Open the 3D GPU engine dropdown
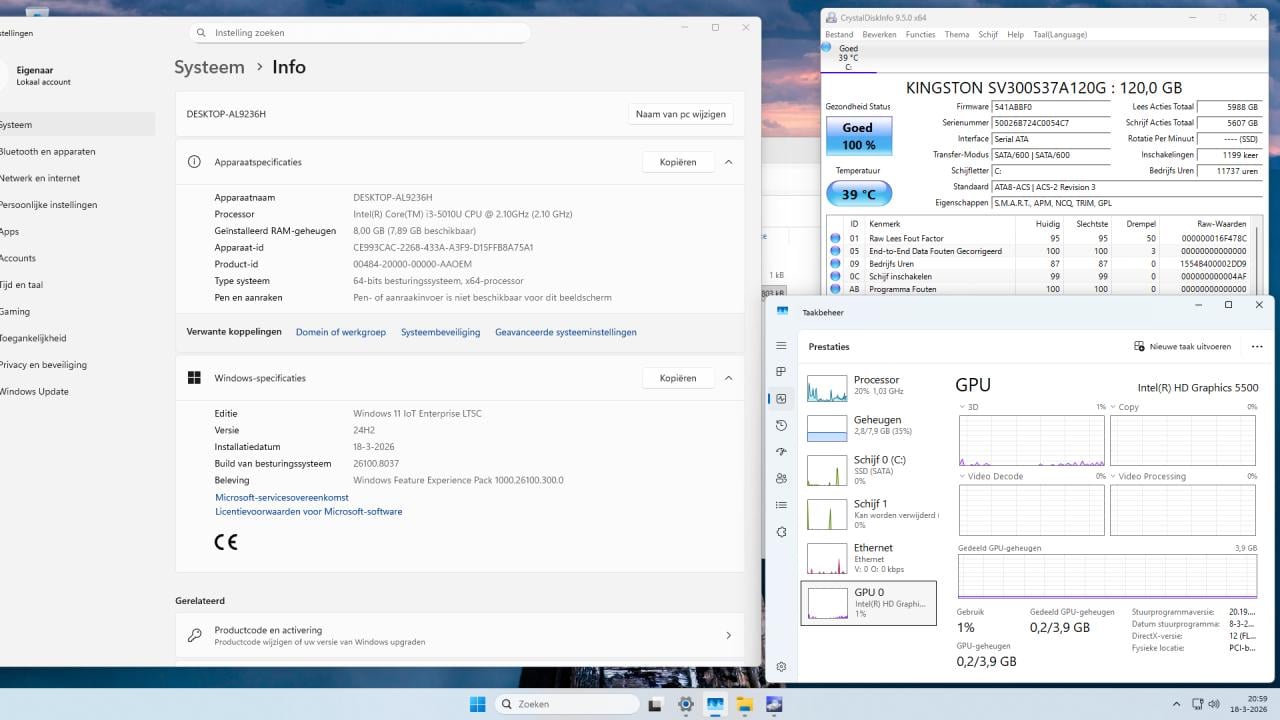This screenshot has height=720, width=1280. pos(963,407)
